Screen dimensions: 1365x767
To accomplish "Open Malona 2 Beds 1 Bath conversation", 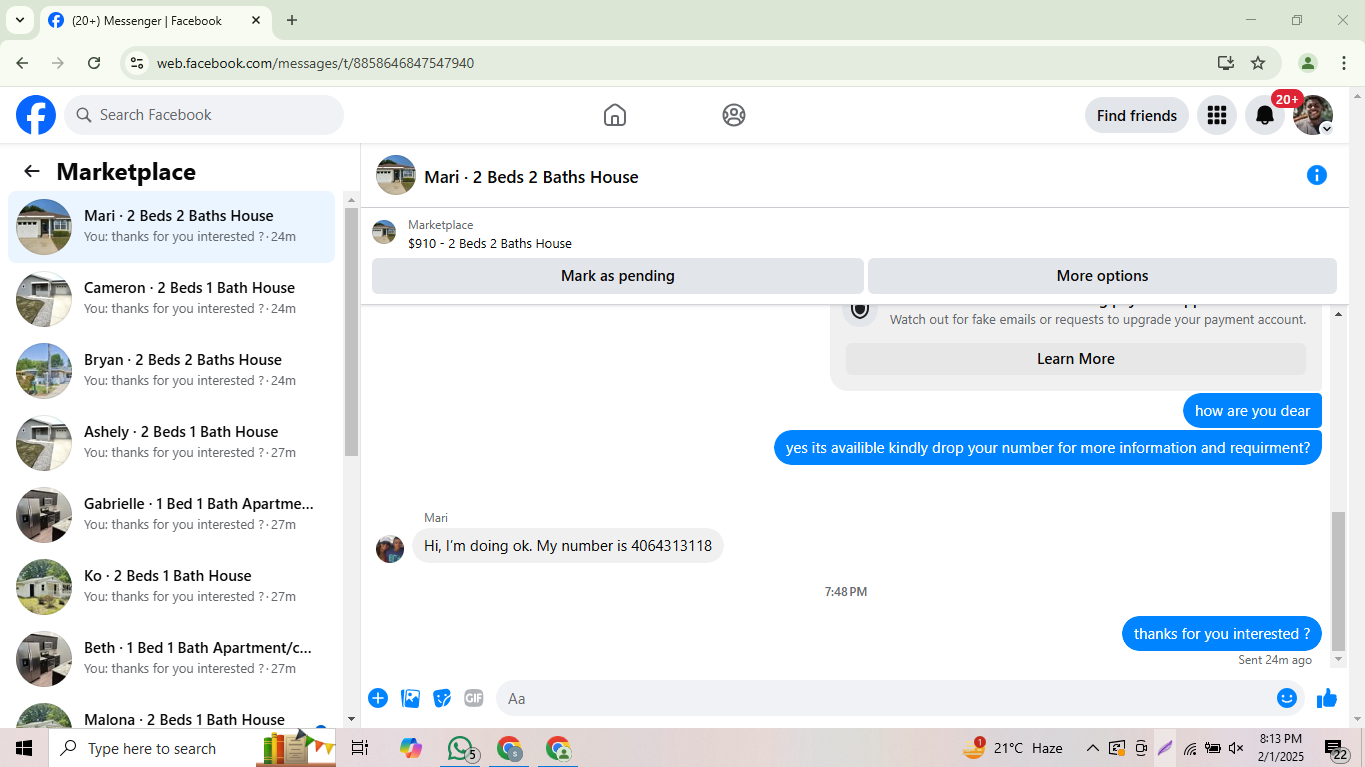I will 171,714.
